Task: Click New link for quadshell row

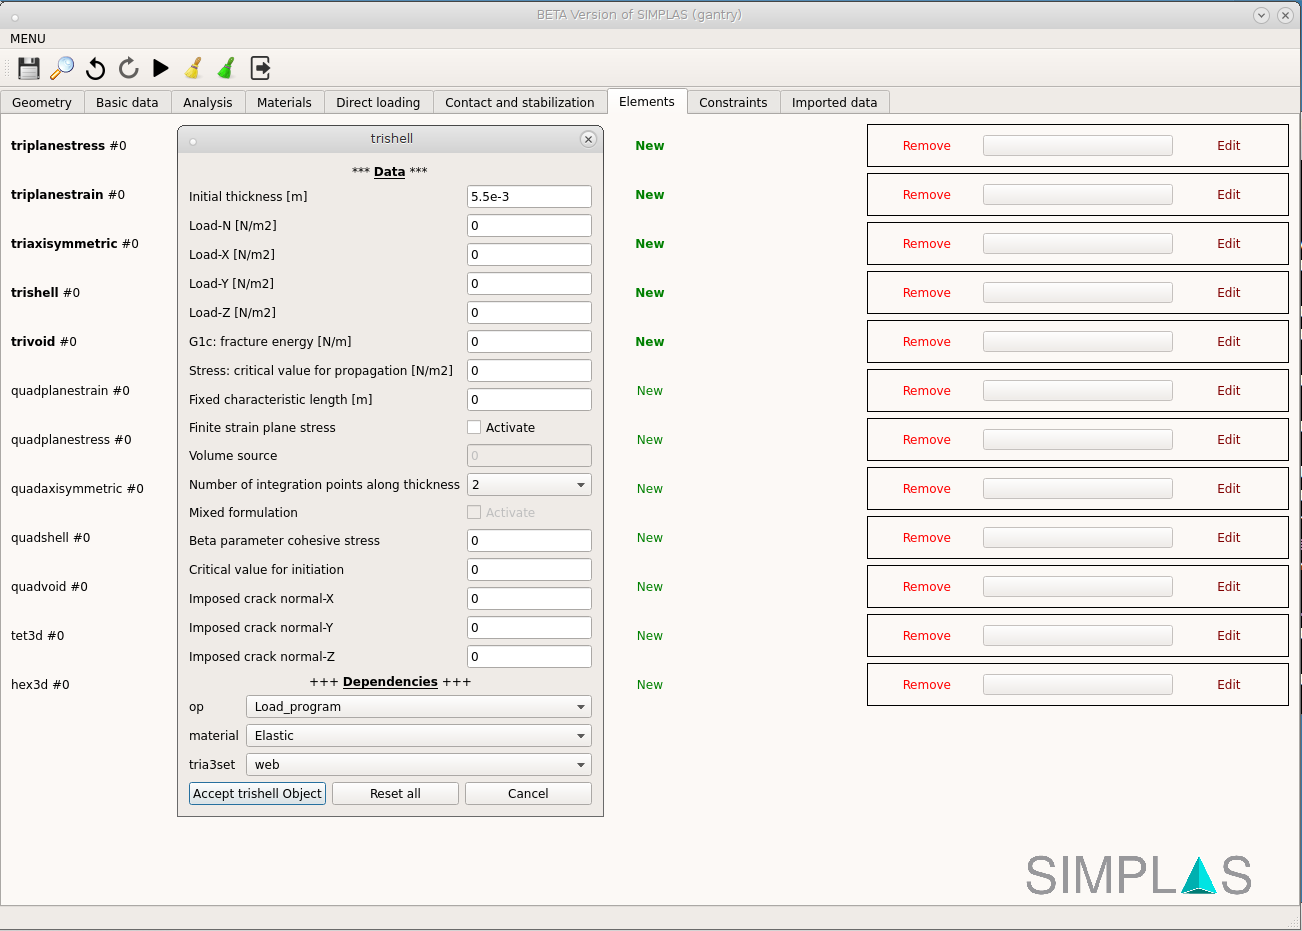Action: pos(649,538)
